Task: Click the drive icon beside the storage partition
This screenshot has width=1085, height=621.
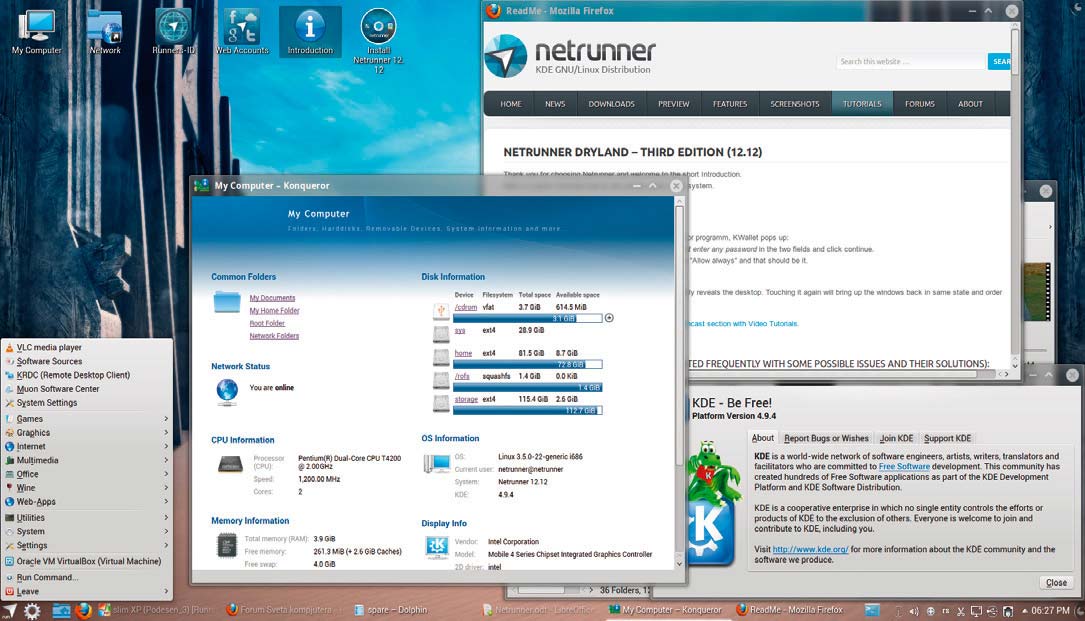Action: tap(441, 404)
